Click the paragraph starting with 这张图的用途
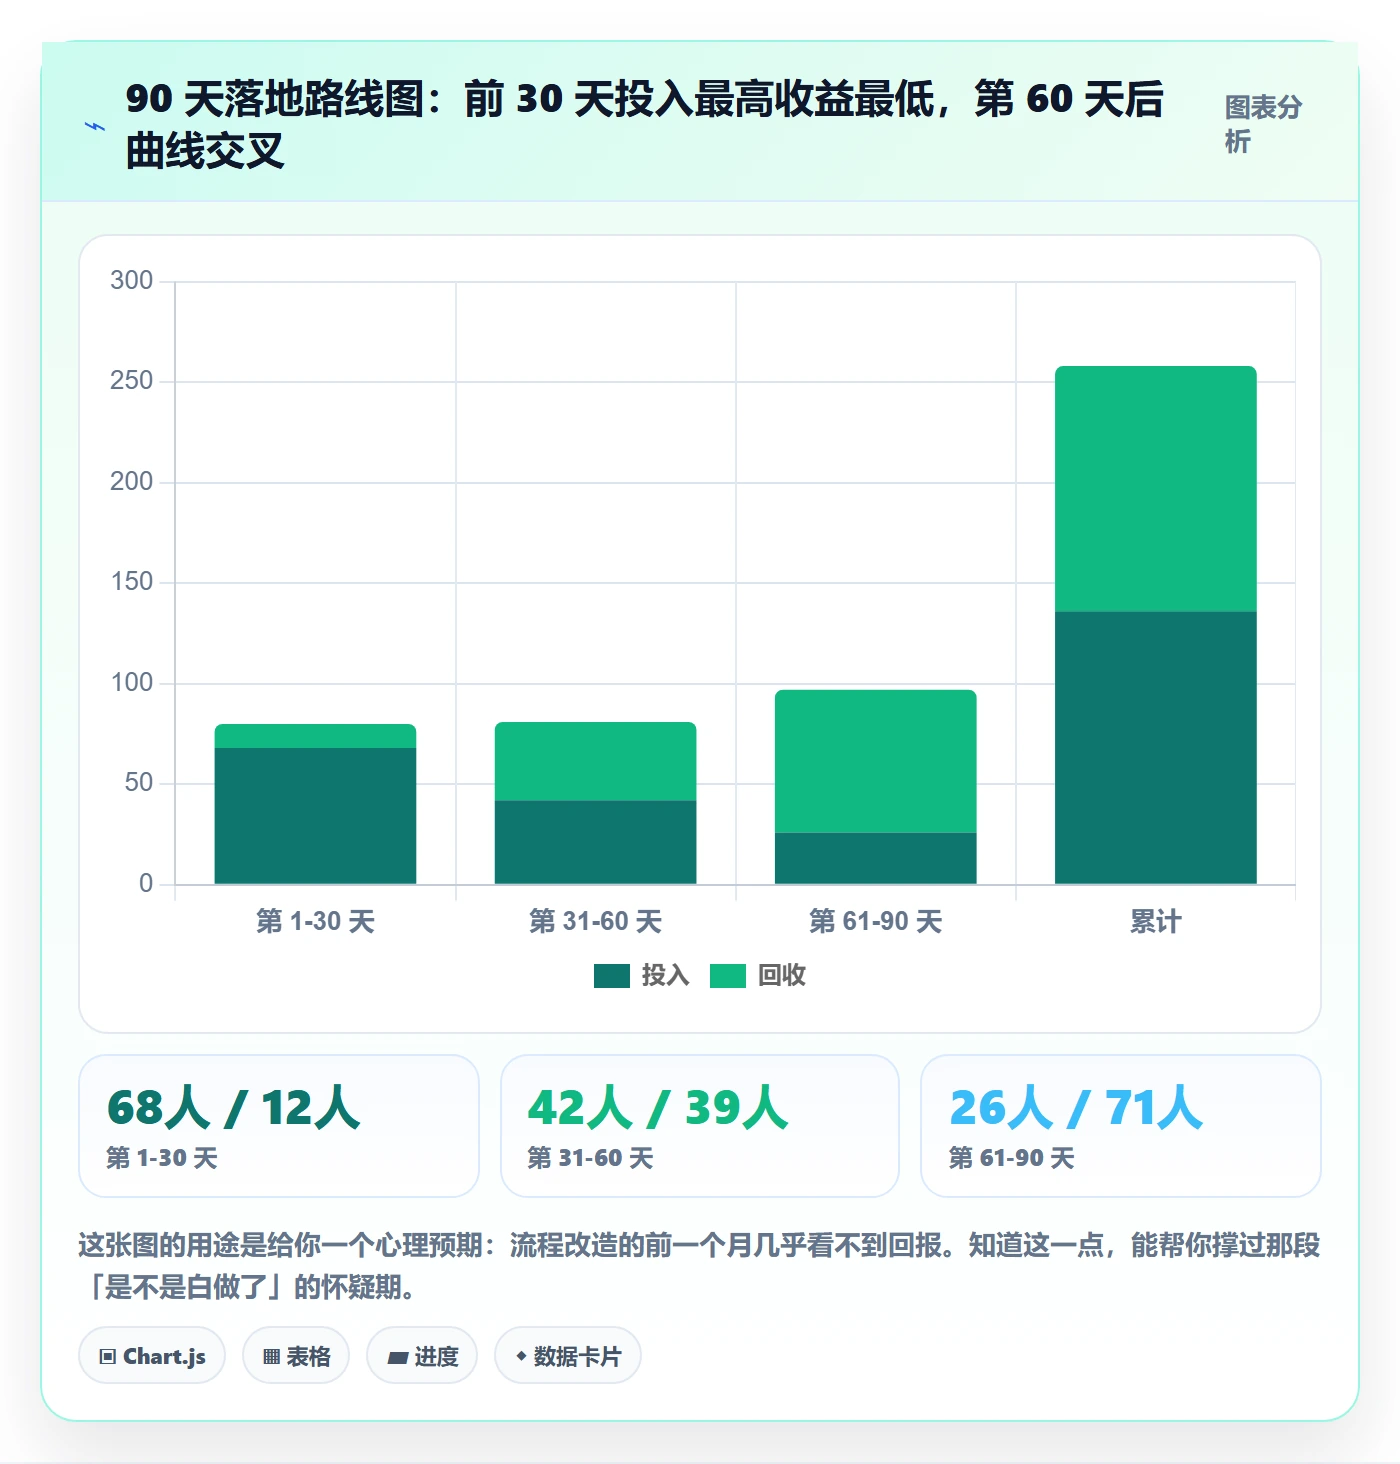Screen dimensions: 1400x1464 tap(699, 1265)
